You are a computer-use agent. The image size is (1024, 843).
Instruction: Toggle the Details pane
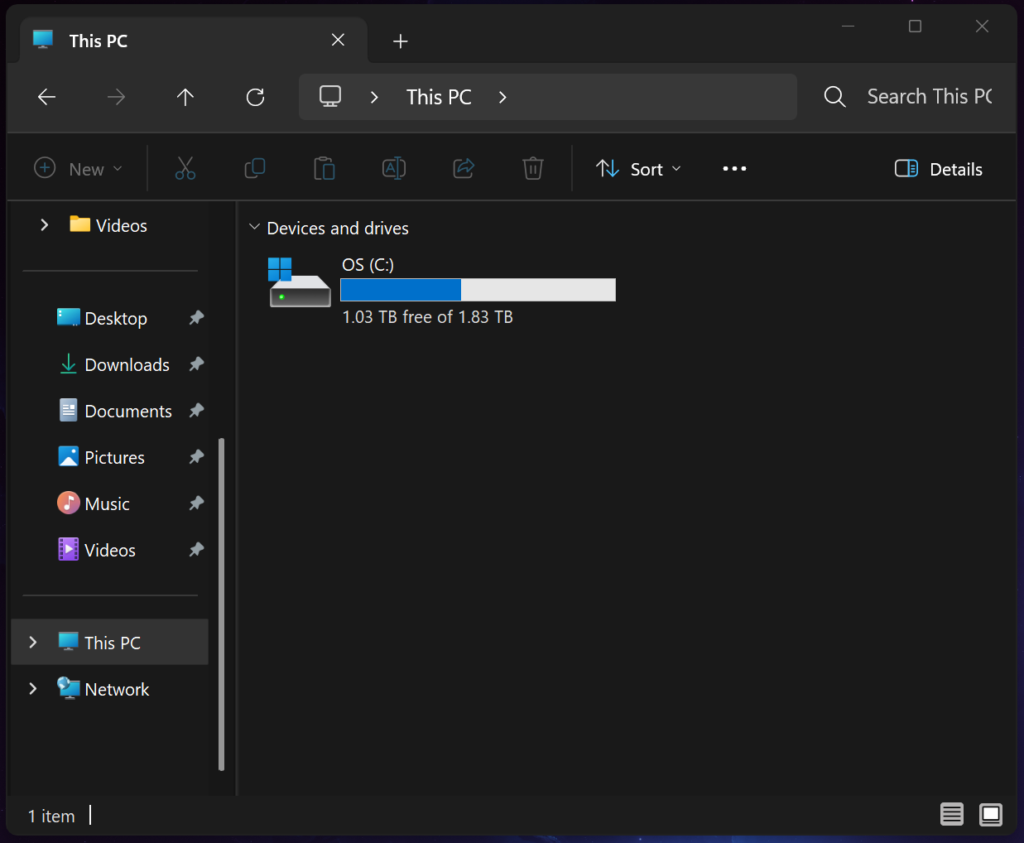938,169
